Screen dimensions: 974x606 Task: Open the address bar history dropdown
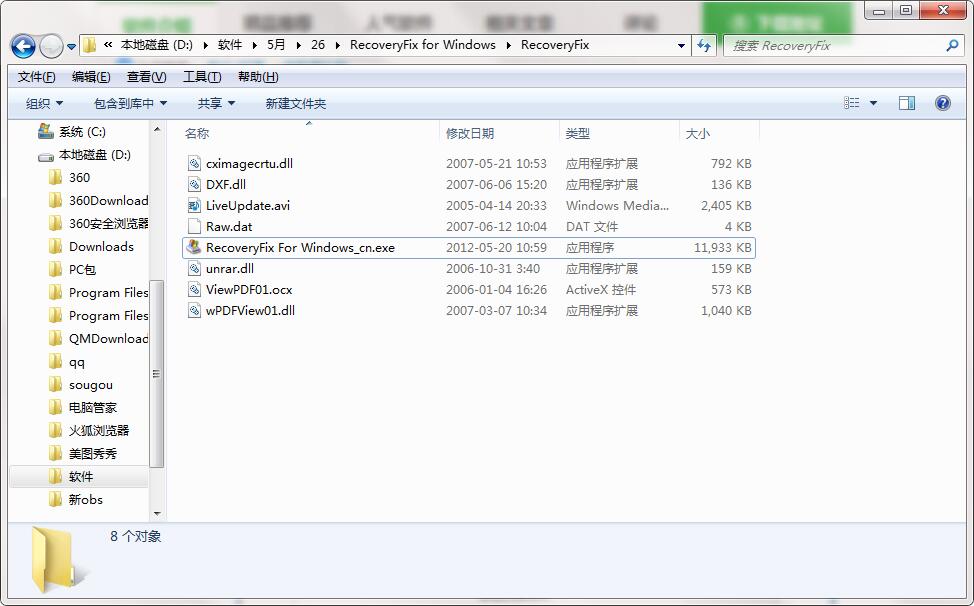[x=681, y=45]
